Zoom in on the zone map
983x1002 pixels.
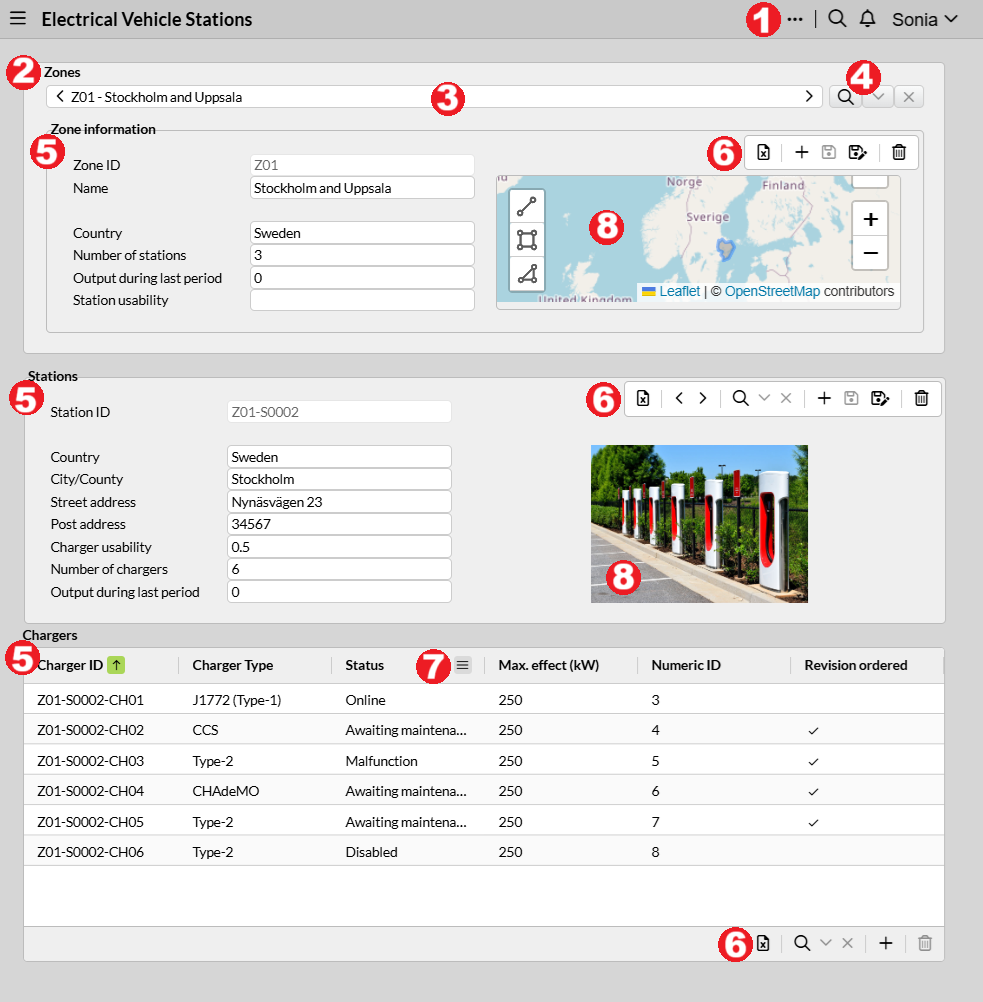[x=870, y=219]
